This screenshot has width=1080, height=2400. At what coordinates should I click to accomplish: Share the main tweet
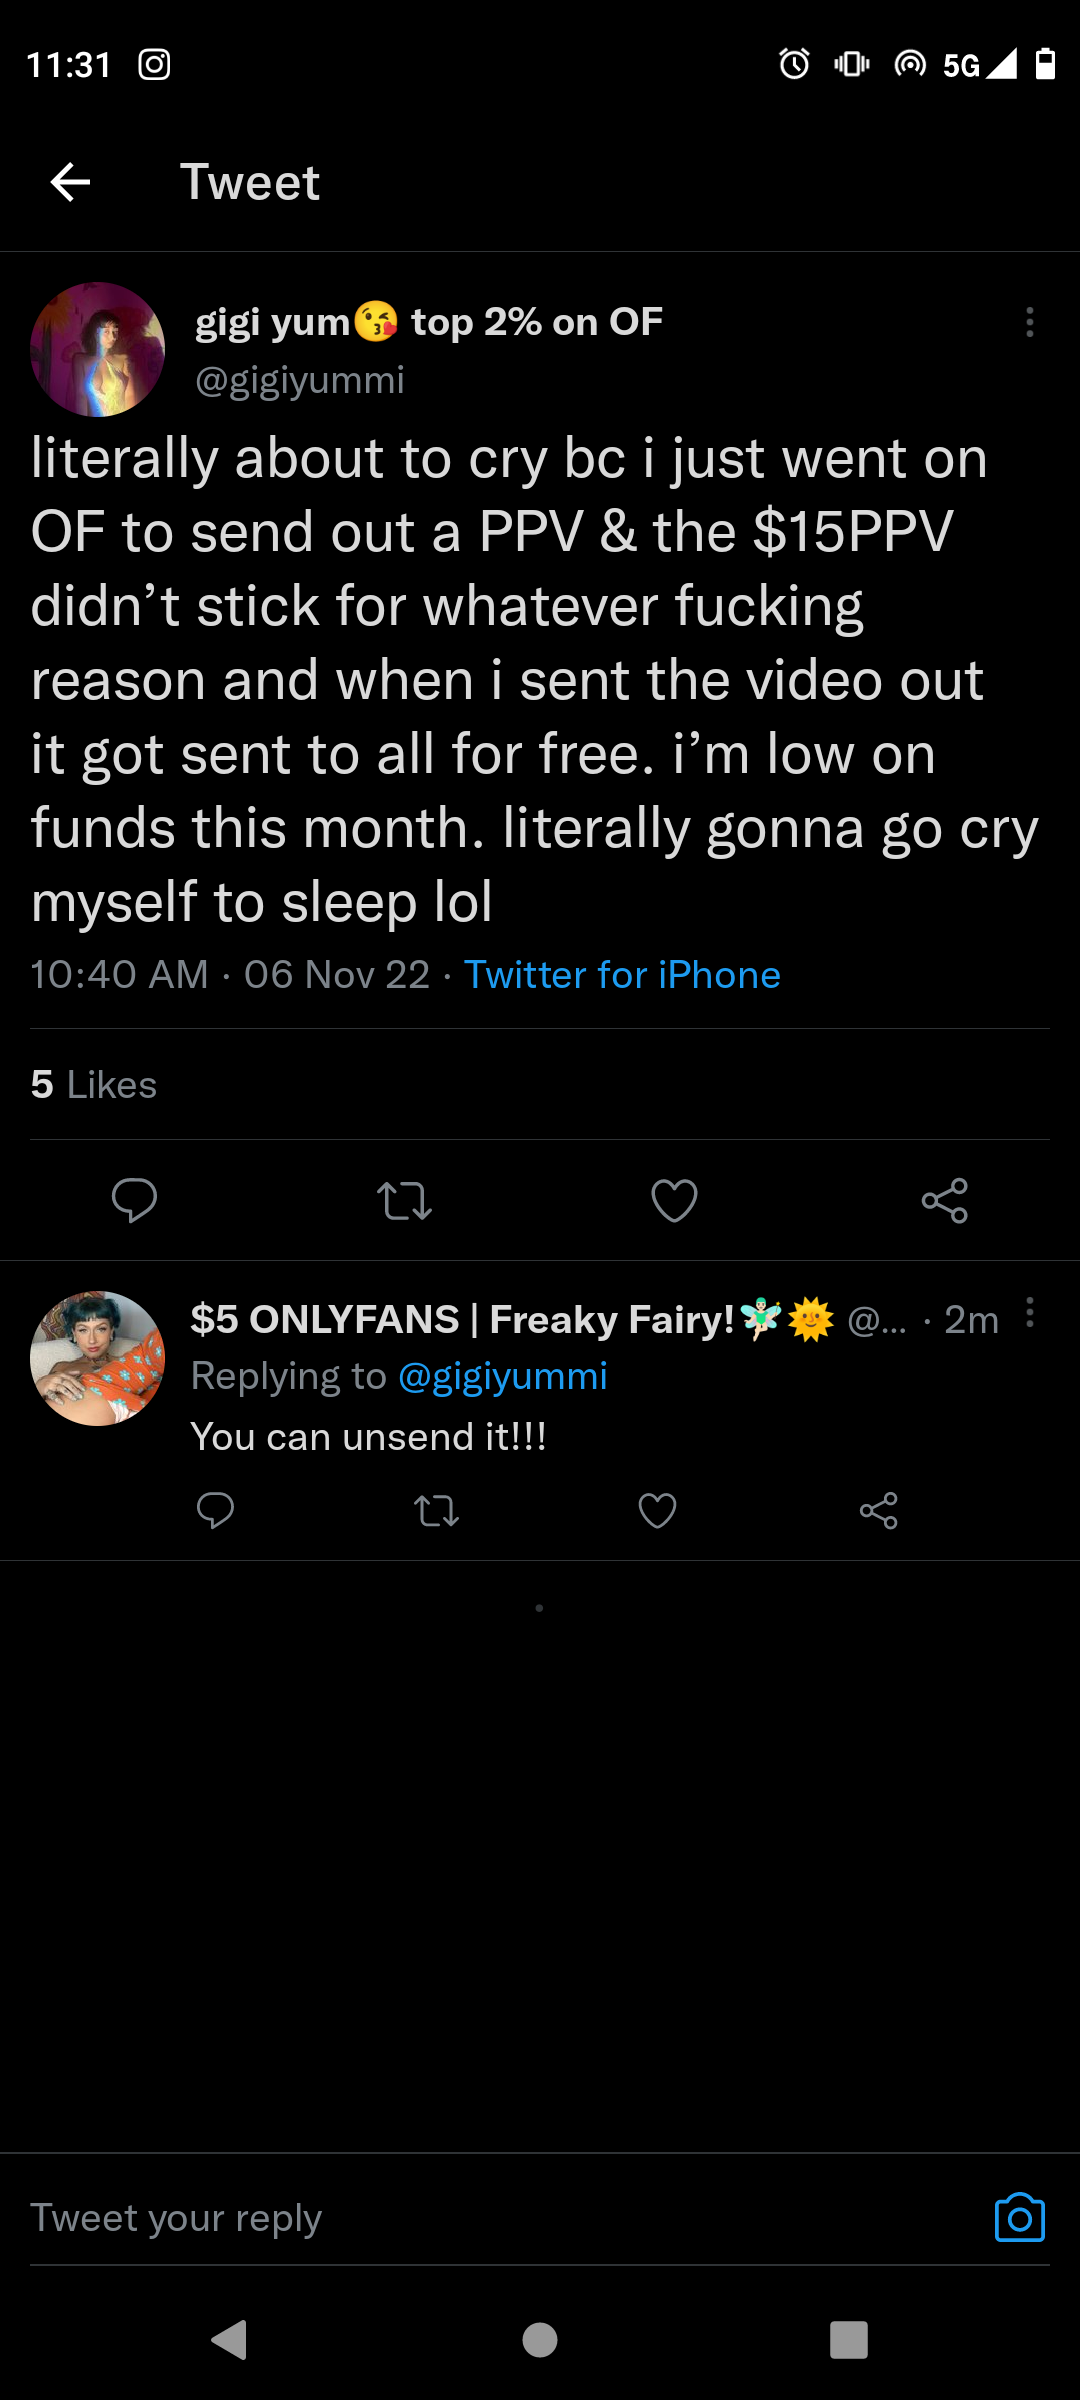point(944,1200)
